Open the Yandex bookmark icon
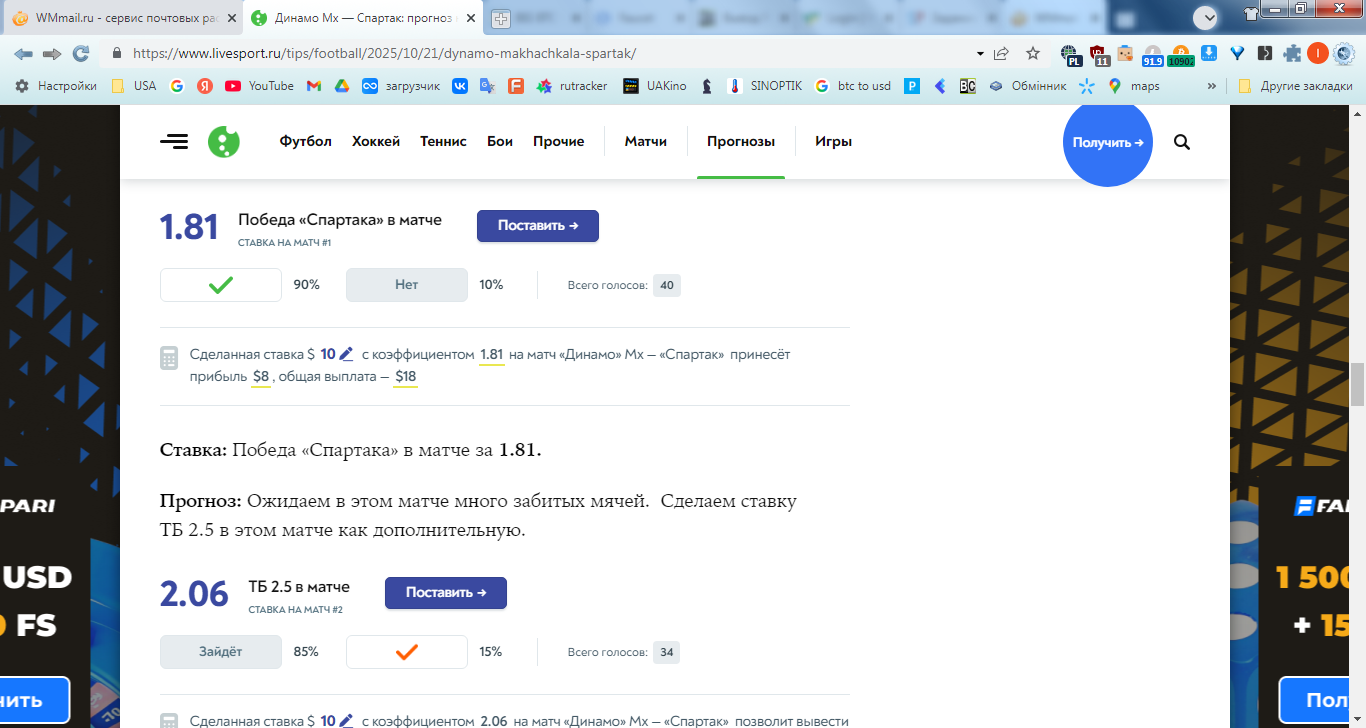1366x728 pixels. [x=205, y=86]
